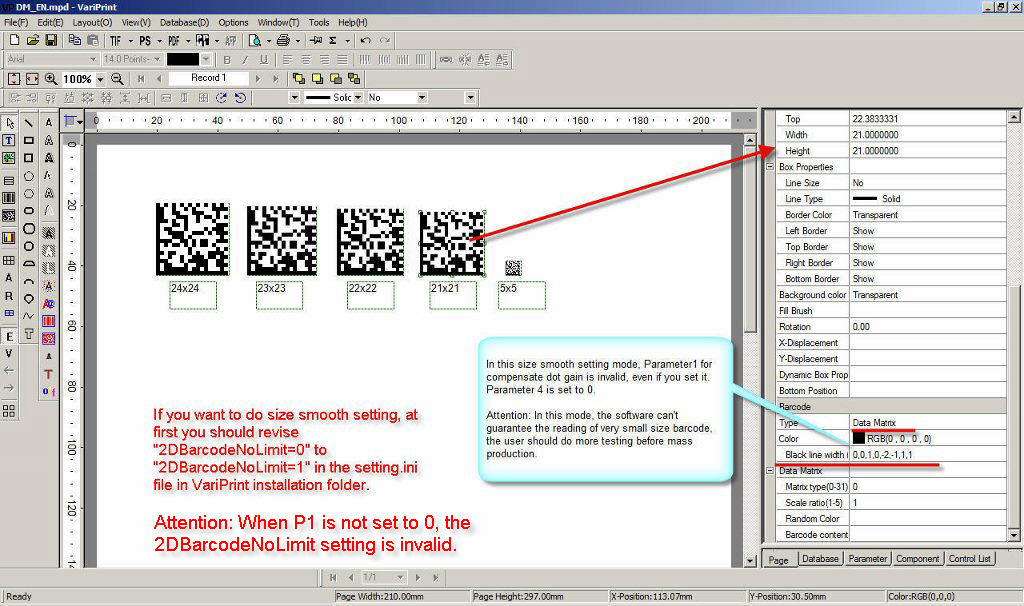Select the table grid tool
This screenshot has height=606, width=1024.
point(9,260)
